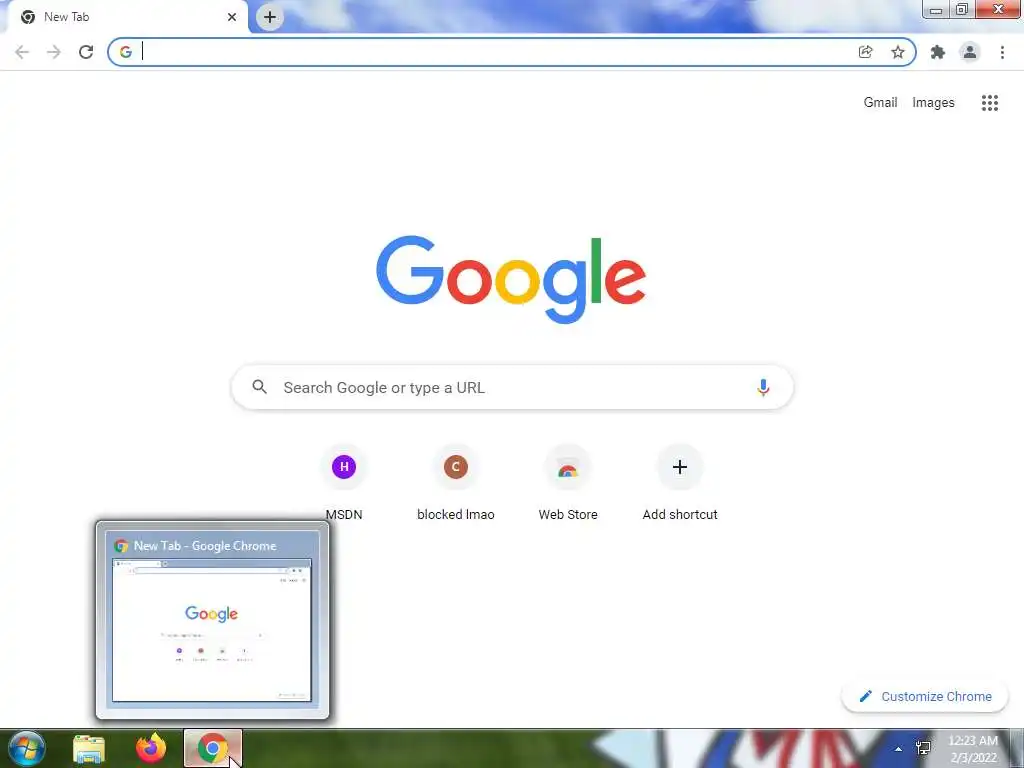This screenshot has width=1024, height=768.
Task: Bookmark this tab with the star icon
Action: 898,52
